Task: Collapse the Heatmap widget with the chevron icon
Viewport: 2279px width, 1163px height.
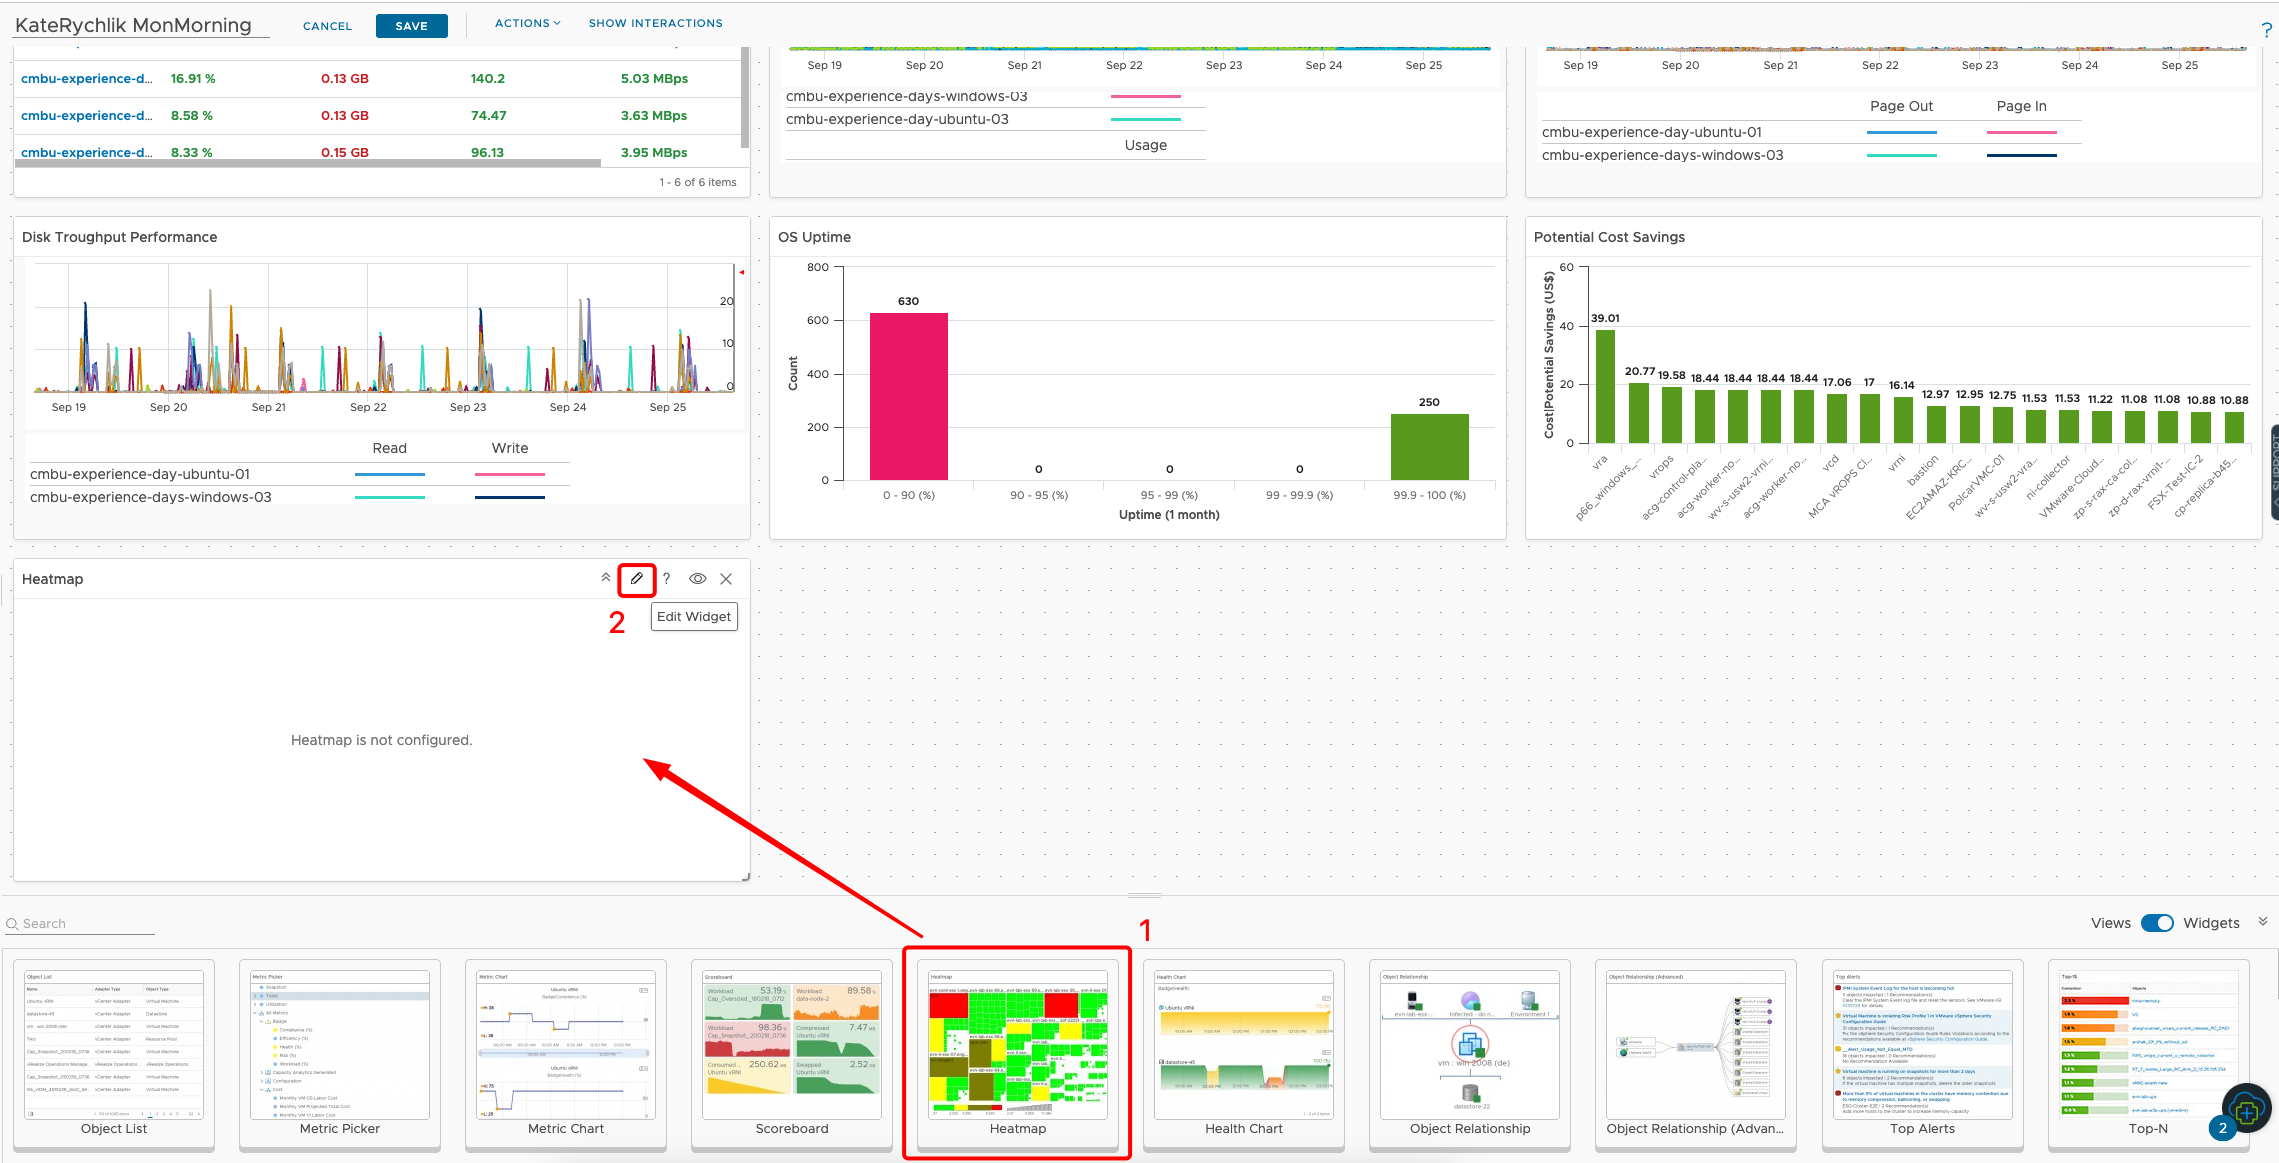Action: [x=606, y=578]
